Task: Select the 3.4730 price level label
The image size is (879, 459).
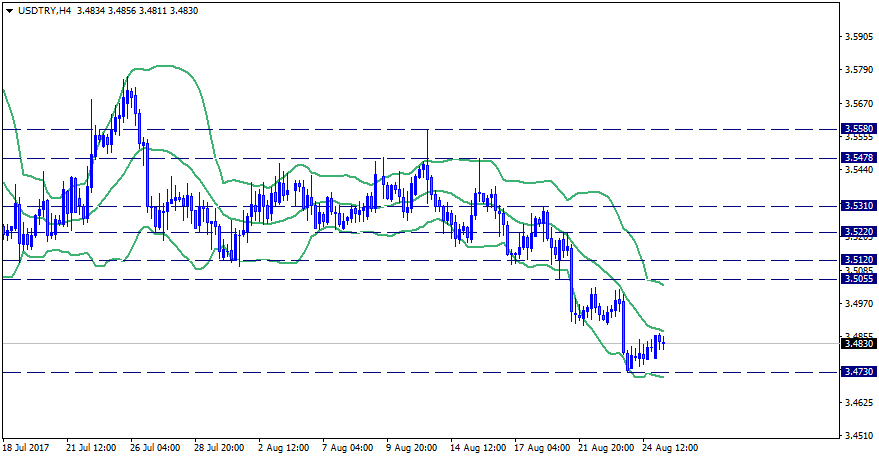Action: point(859,372)
